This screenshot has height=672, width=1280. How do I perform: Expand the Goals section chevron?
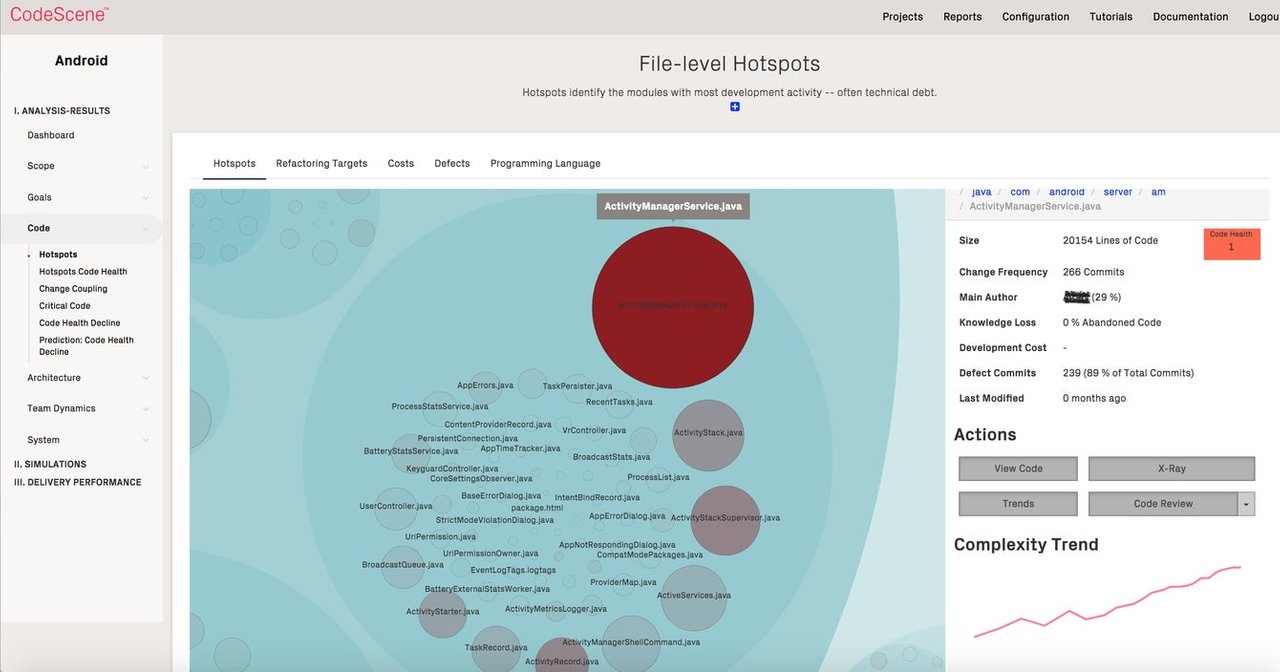[146, 198]
